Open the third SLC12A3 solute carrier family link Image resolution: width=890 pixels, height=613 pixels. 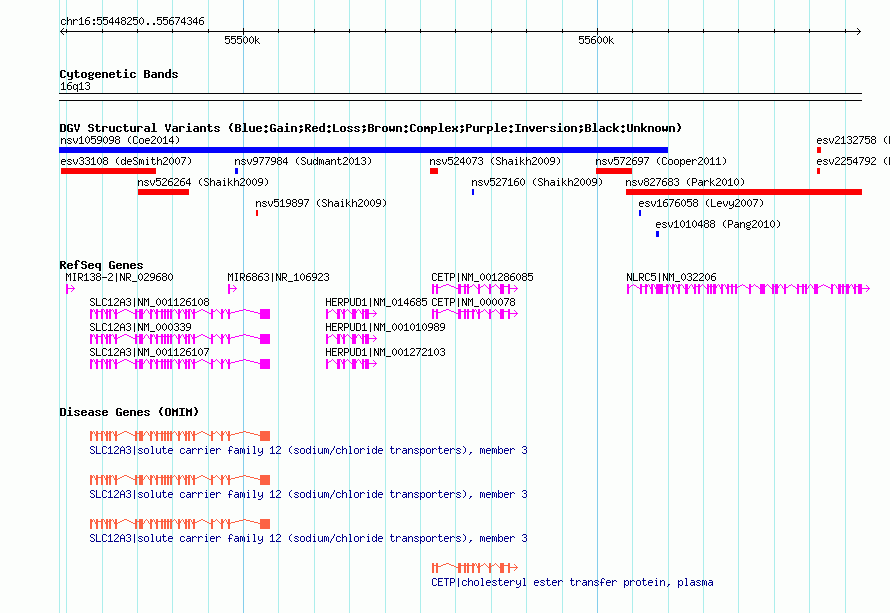(x=308, y=539)
